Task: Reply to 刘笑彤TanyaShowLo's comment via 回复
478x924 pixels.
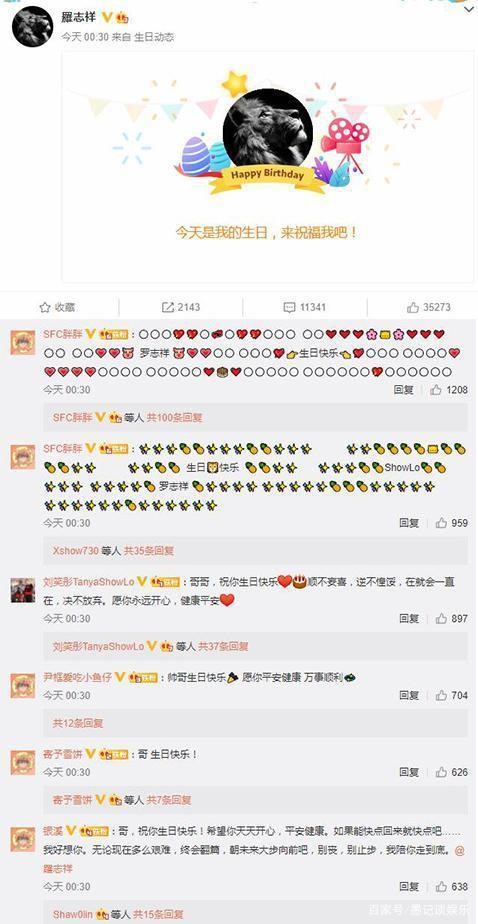Action: tap(409, 618)
